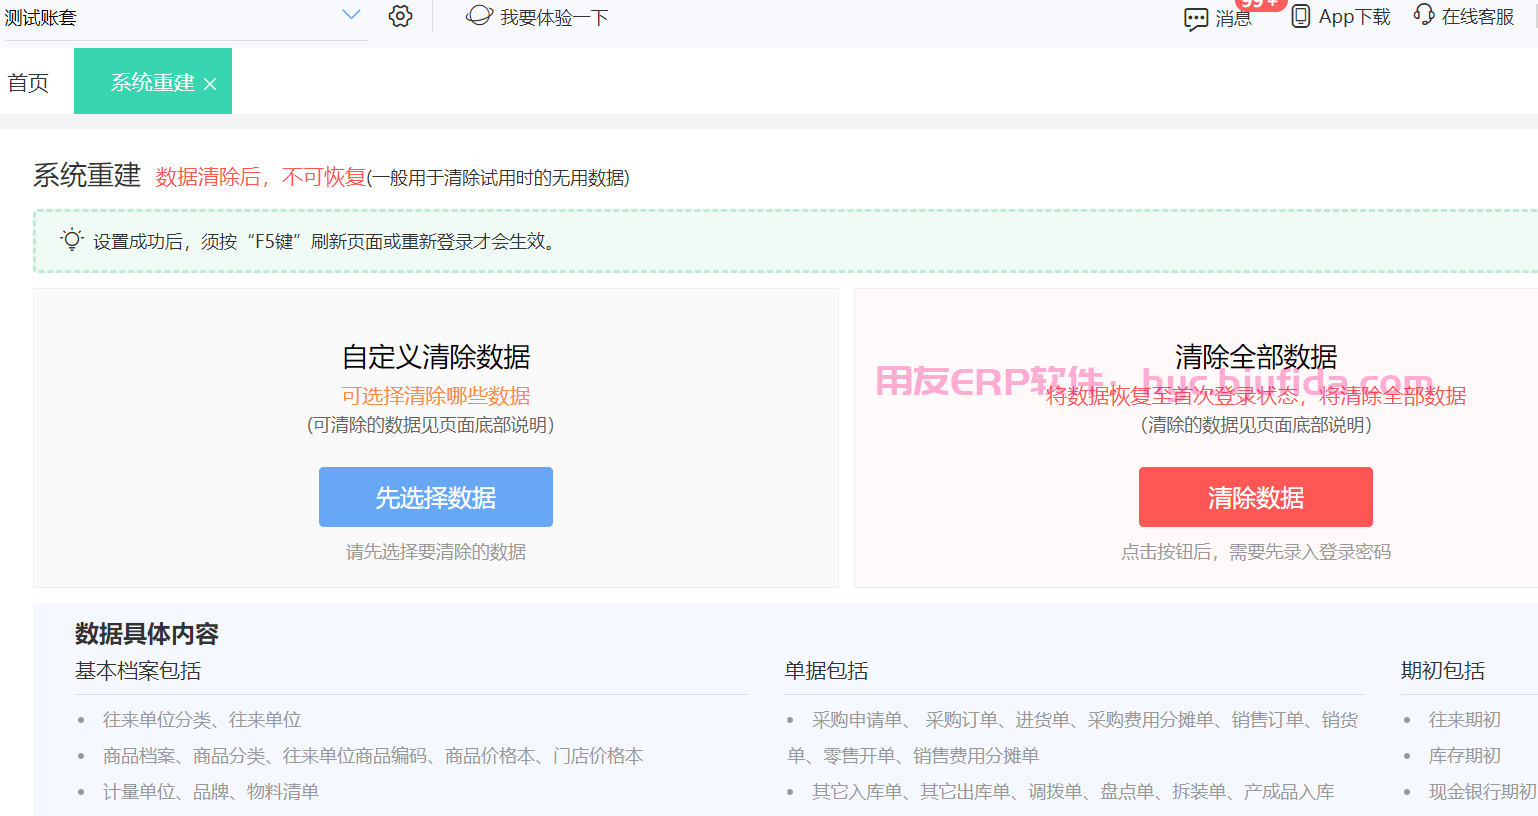Click the 系统重建 page title
This screenshot has width=1538, height=816.
click(x=87, y=175)
